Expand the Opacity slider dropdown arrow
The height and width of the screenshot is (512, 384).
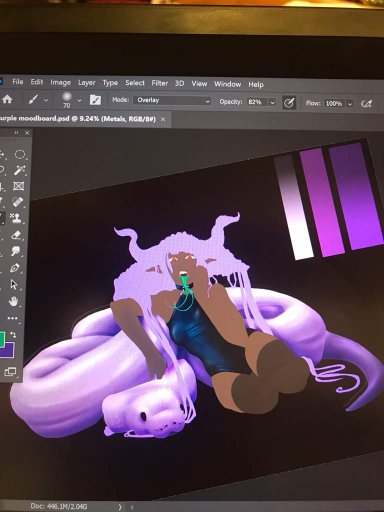click(x=272, y=102)
